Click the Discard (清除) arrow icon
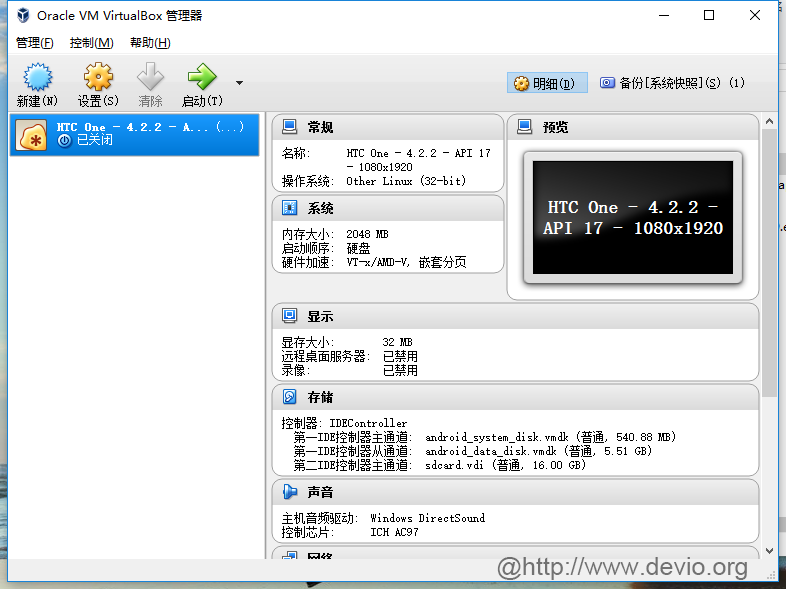Image resolution: width=786 pixels, height=589 pixels. pos(150,77)
